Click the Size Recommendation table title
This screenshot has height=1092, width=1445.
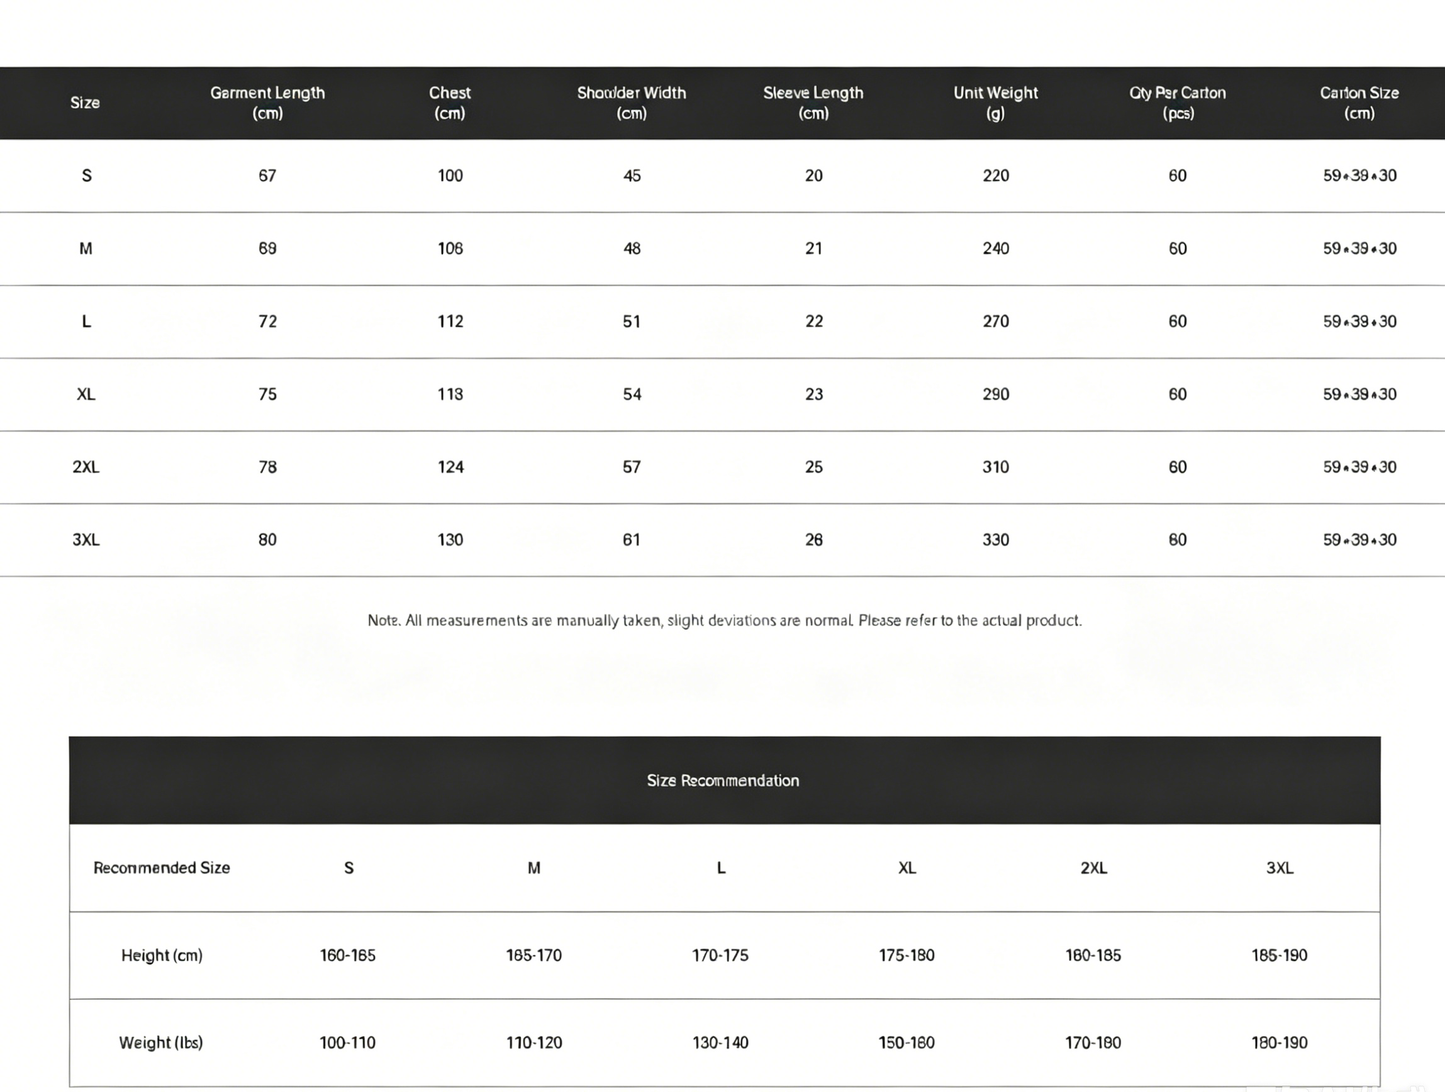[x=723, y=781]
